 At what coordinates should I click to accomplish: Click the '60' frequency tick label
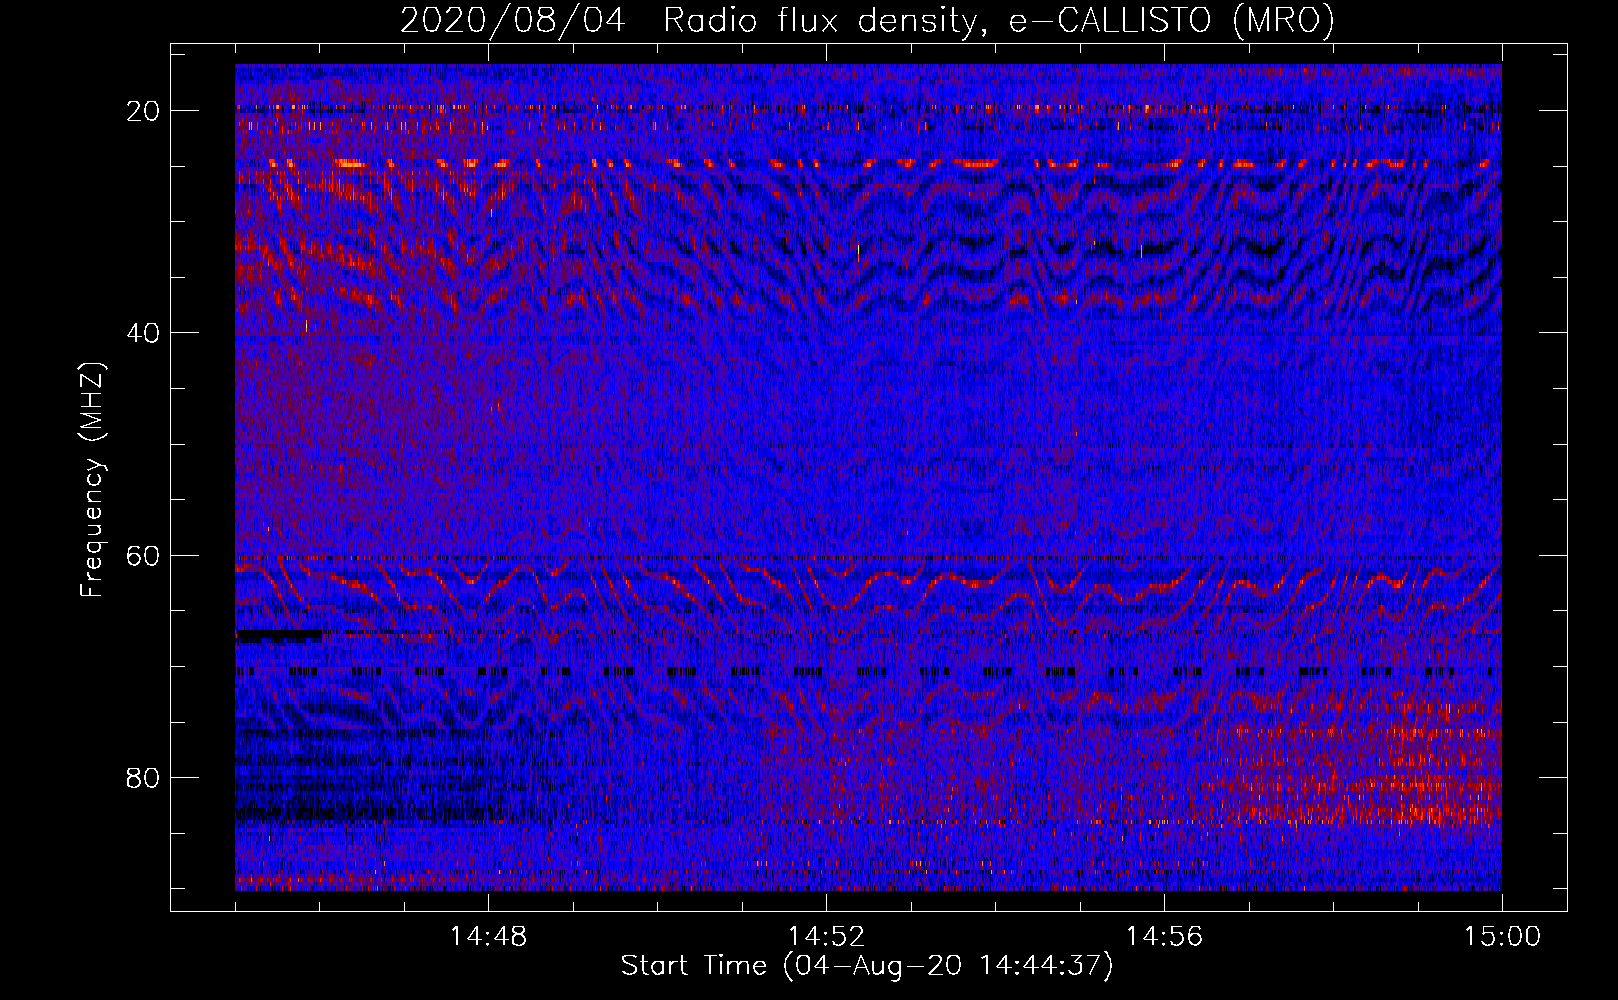click(144, 556)
